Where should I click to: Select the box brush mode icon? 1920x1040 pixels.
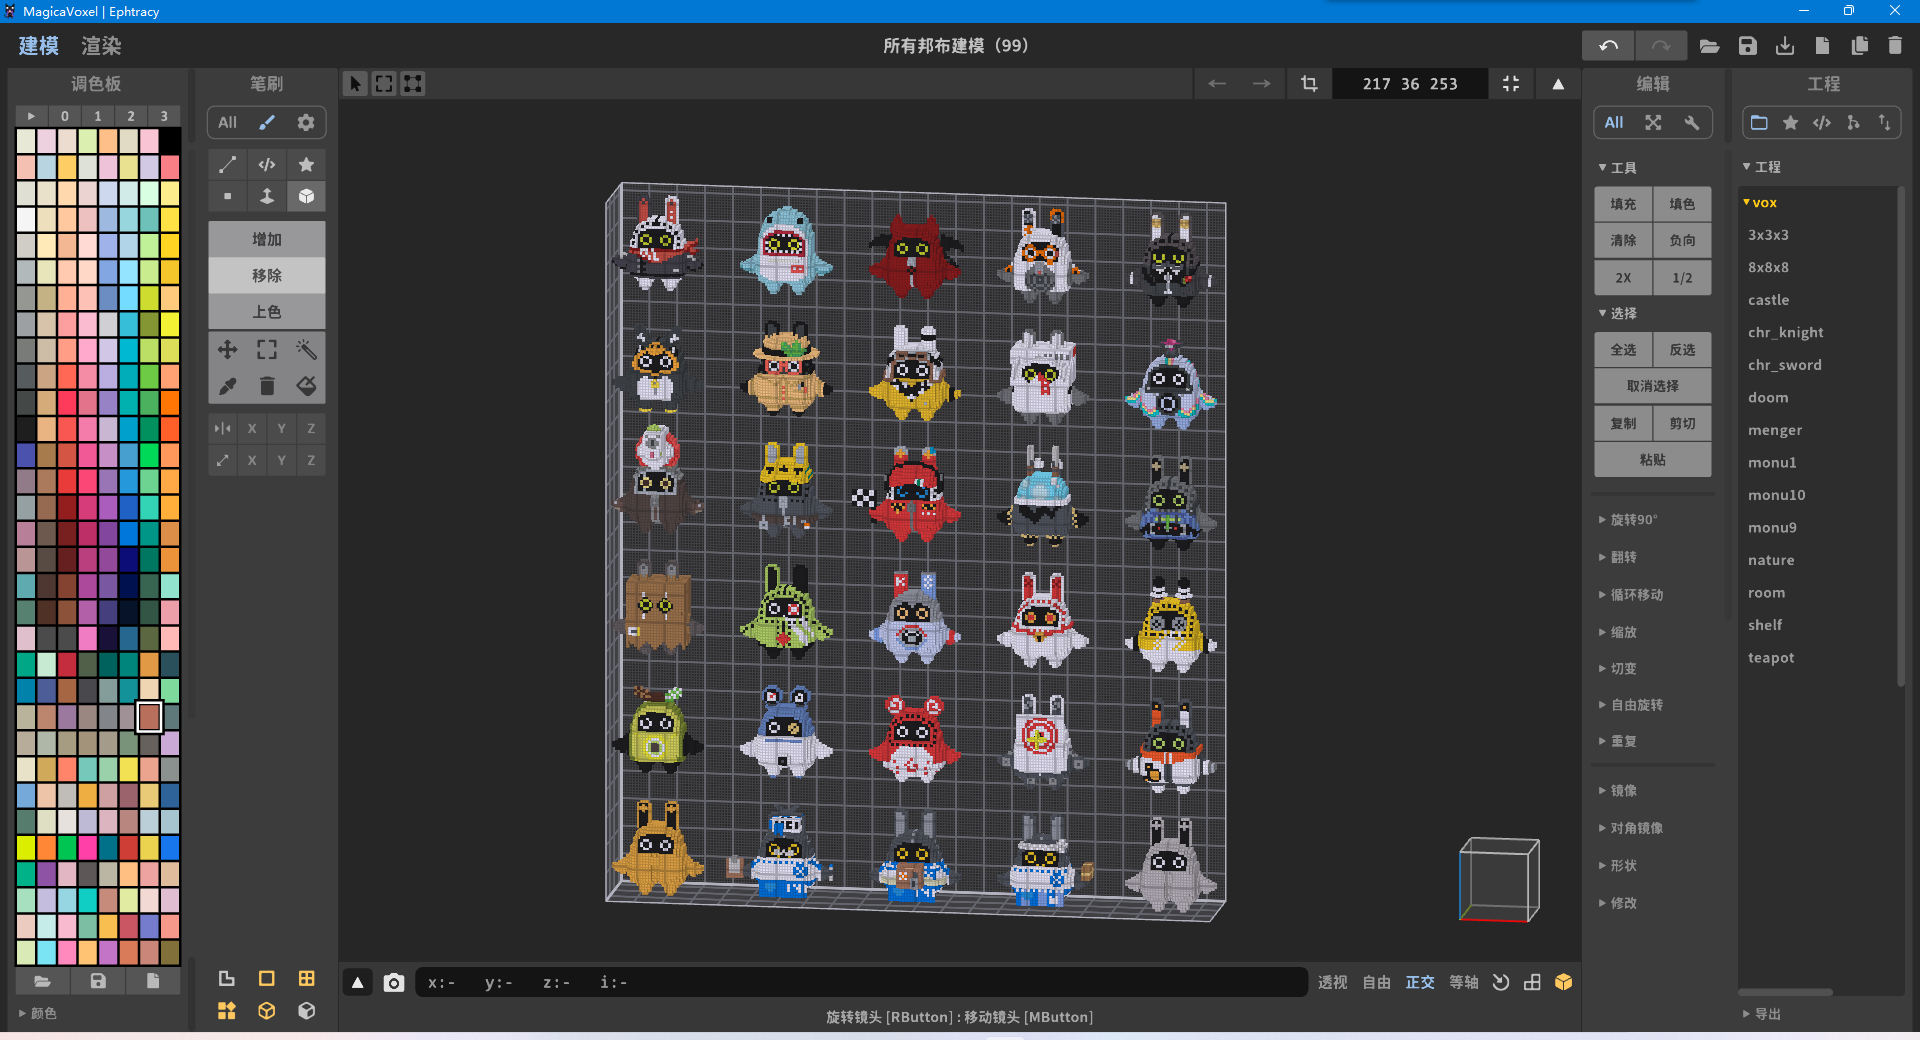pos(306,196)
